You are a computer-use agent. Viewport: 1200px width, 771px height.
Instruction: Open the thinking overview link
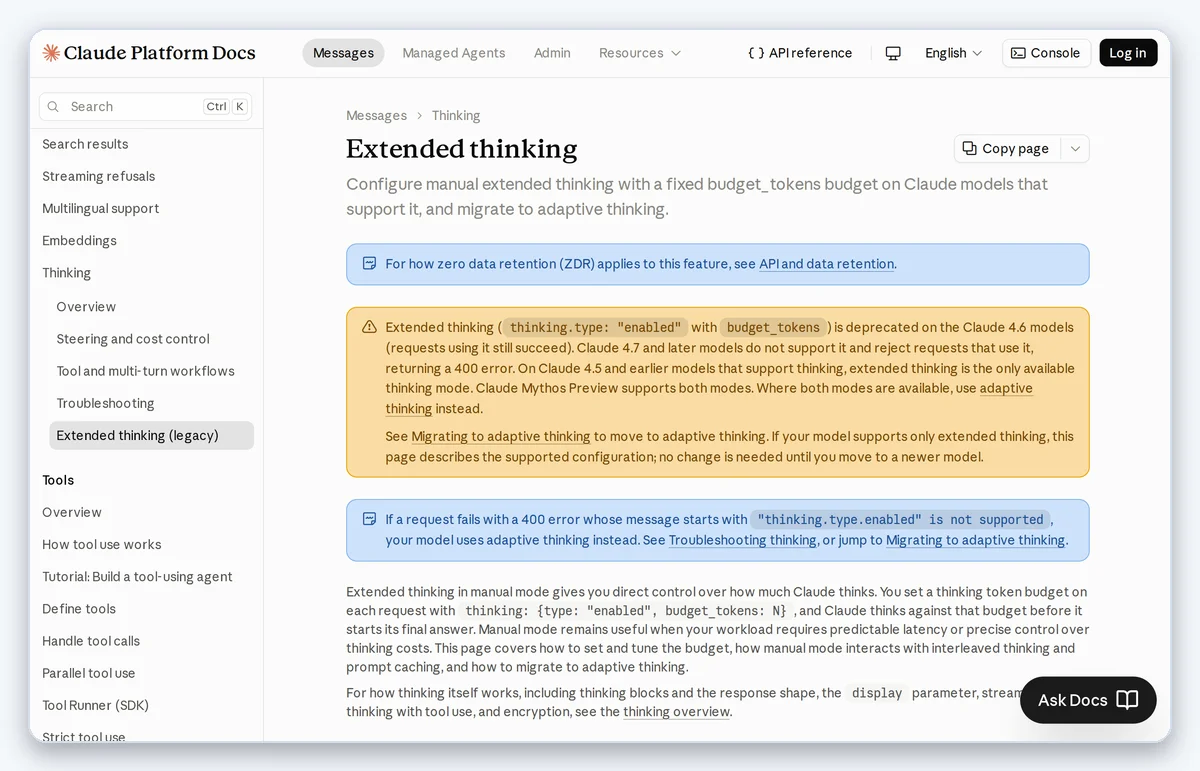coord(677,712)
